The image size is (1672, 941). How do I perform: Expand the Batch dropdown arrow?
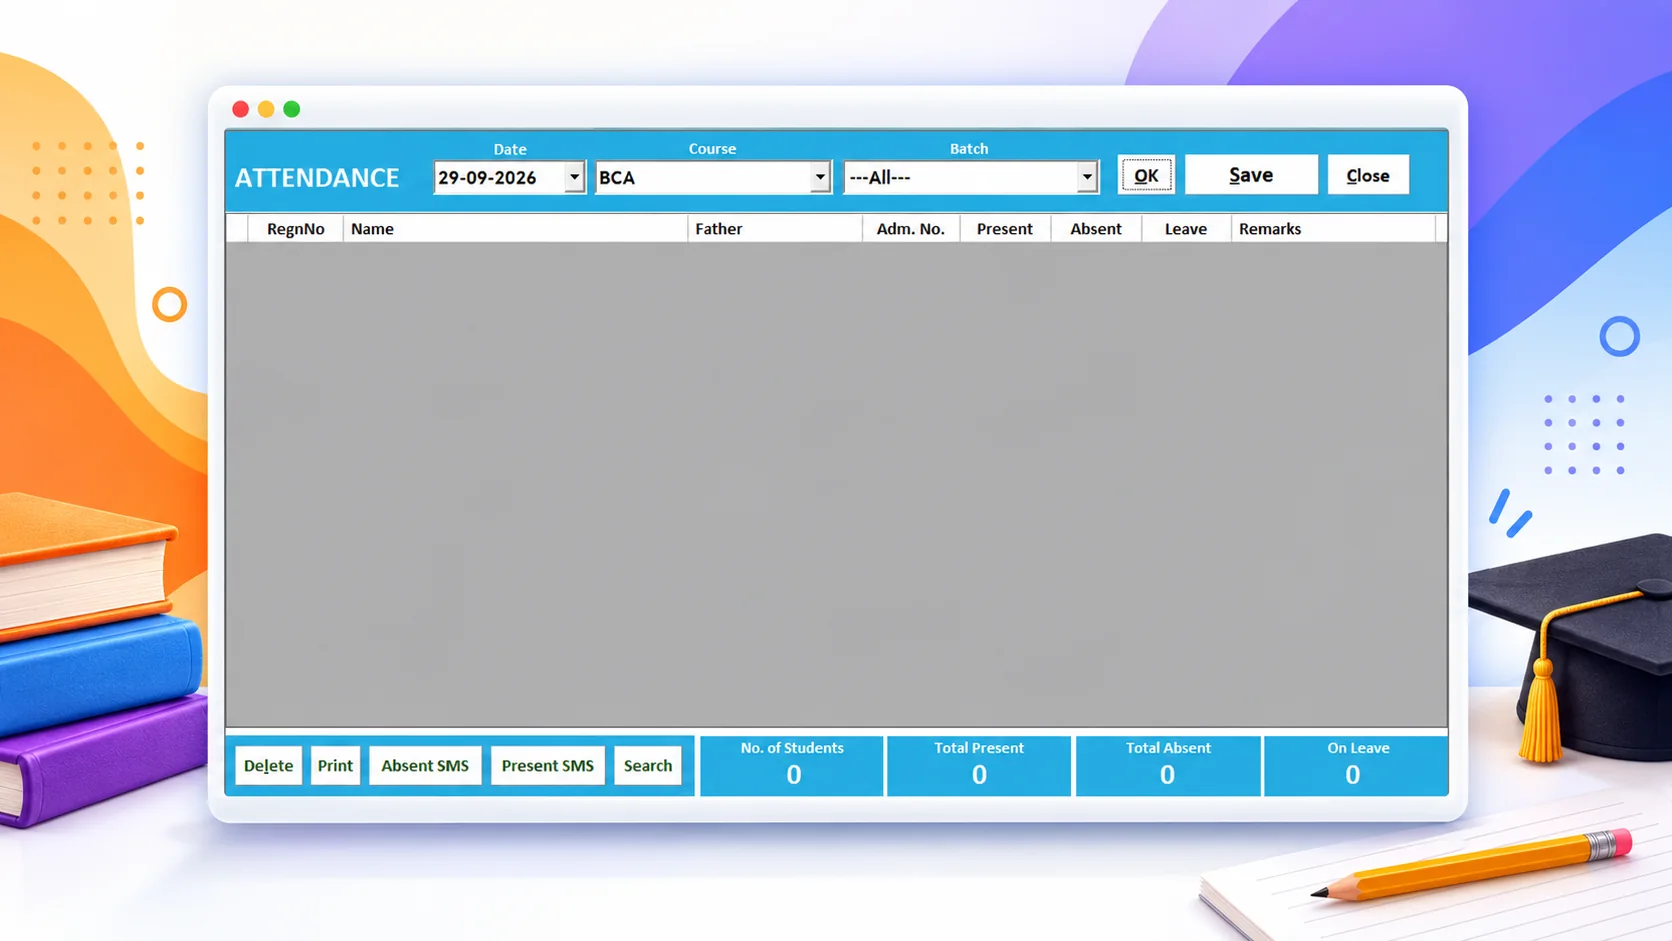[x=1087, y=178]
